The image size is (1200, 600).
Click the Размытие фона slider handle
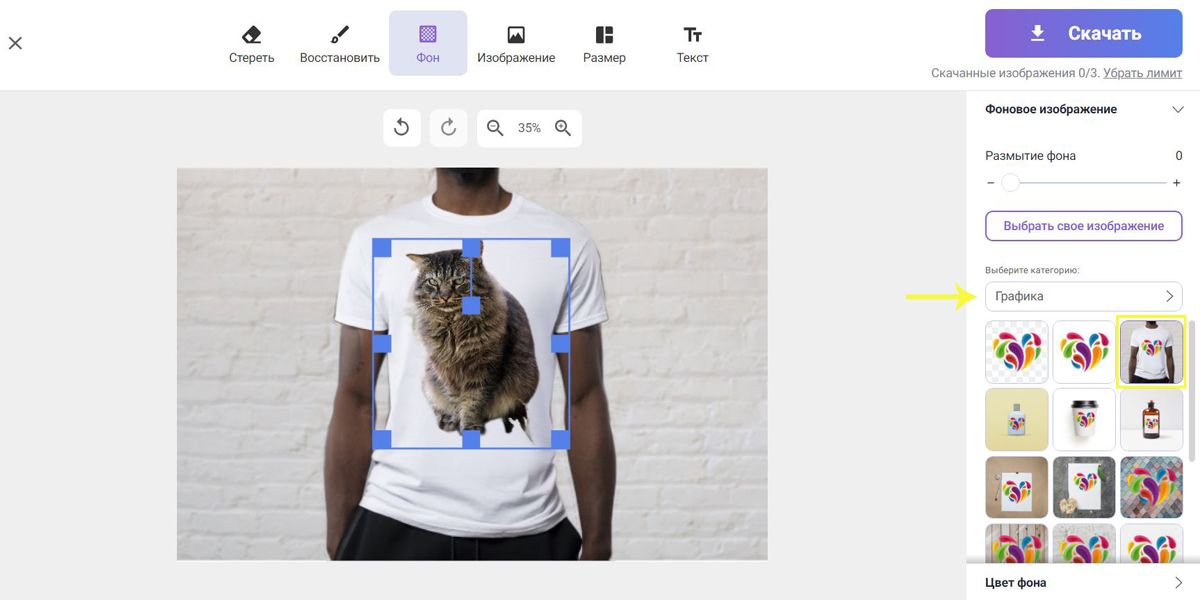point(1010,183)
